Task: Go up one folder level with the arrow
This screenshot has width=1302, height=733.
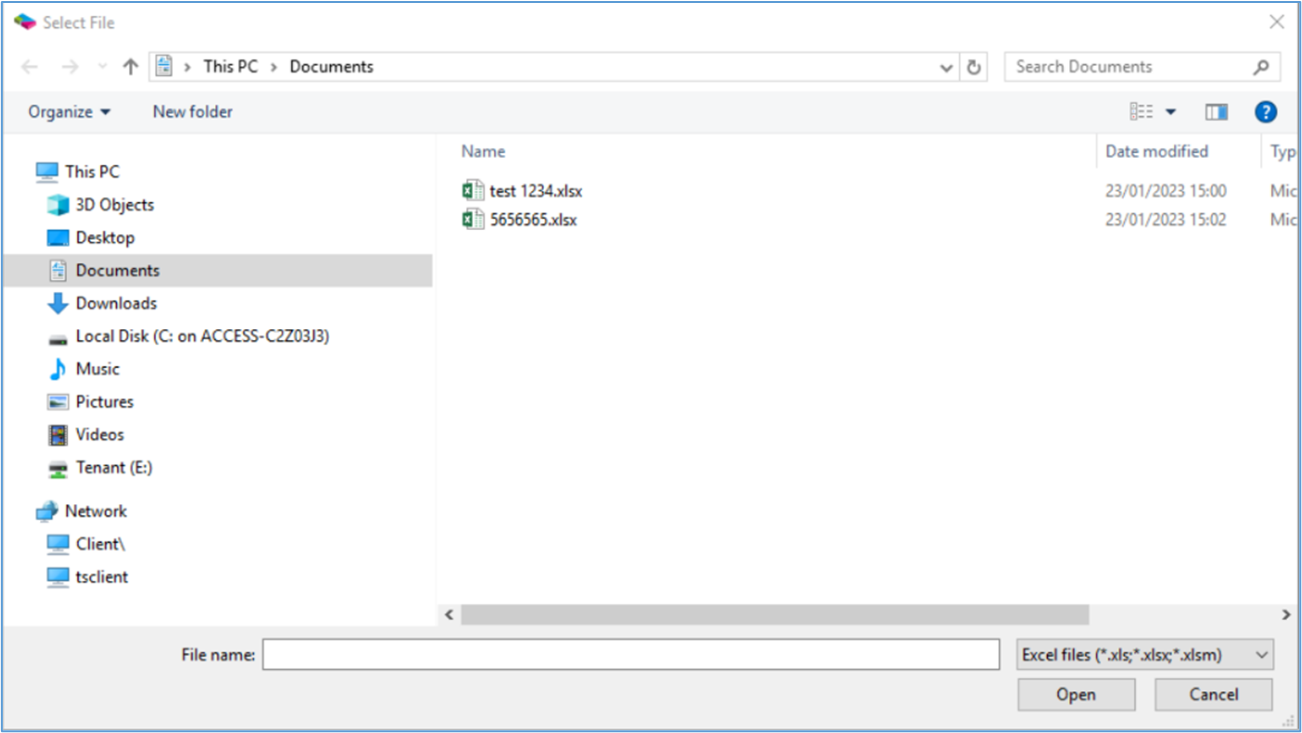Action: tap(130, 66)
